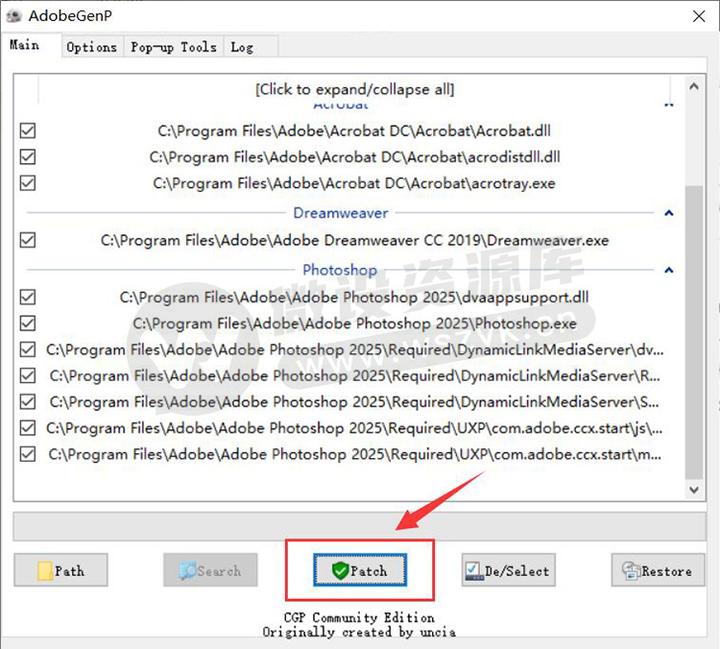Select the acrodistdll.dll path text
Viewport: 720px width, 649px height.
pos(354,157)
